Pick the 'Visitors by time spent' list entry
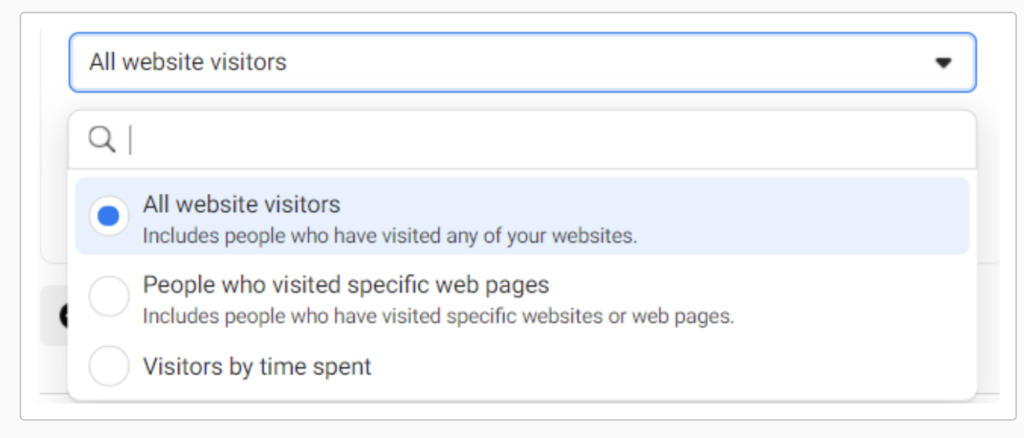 (x=257, y=367)
